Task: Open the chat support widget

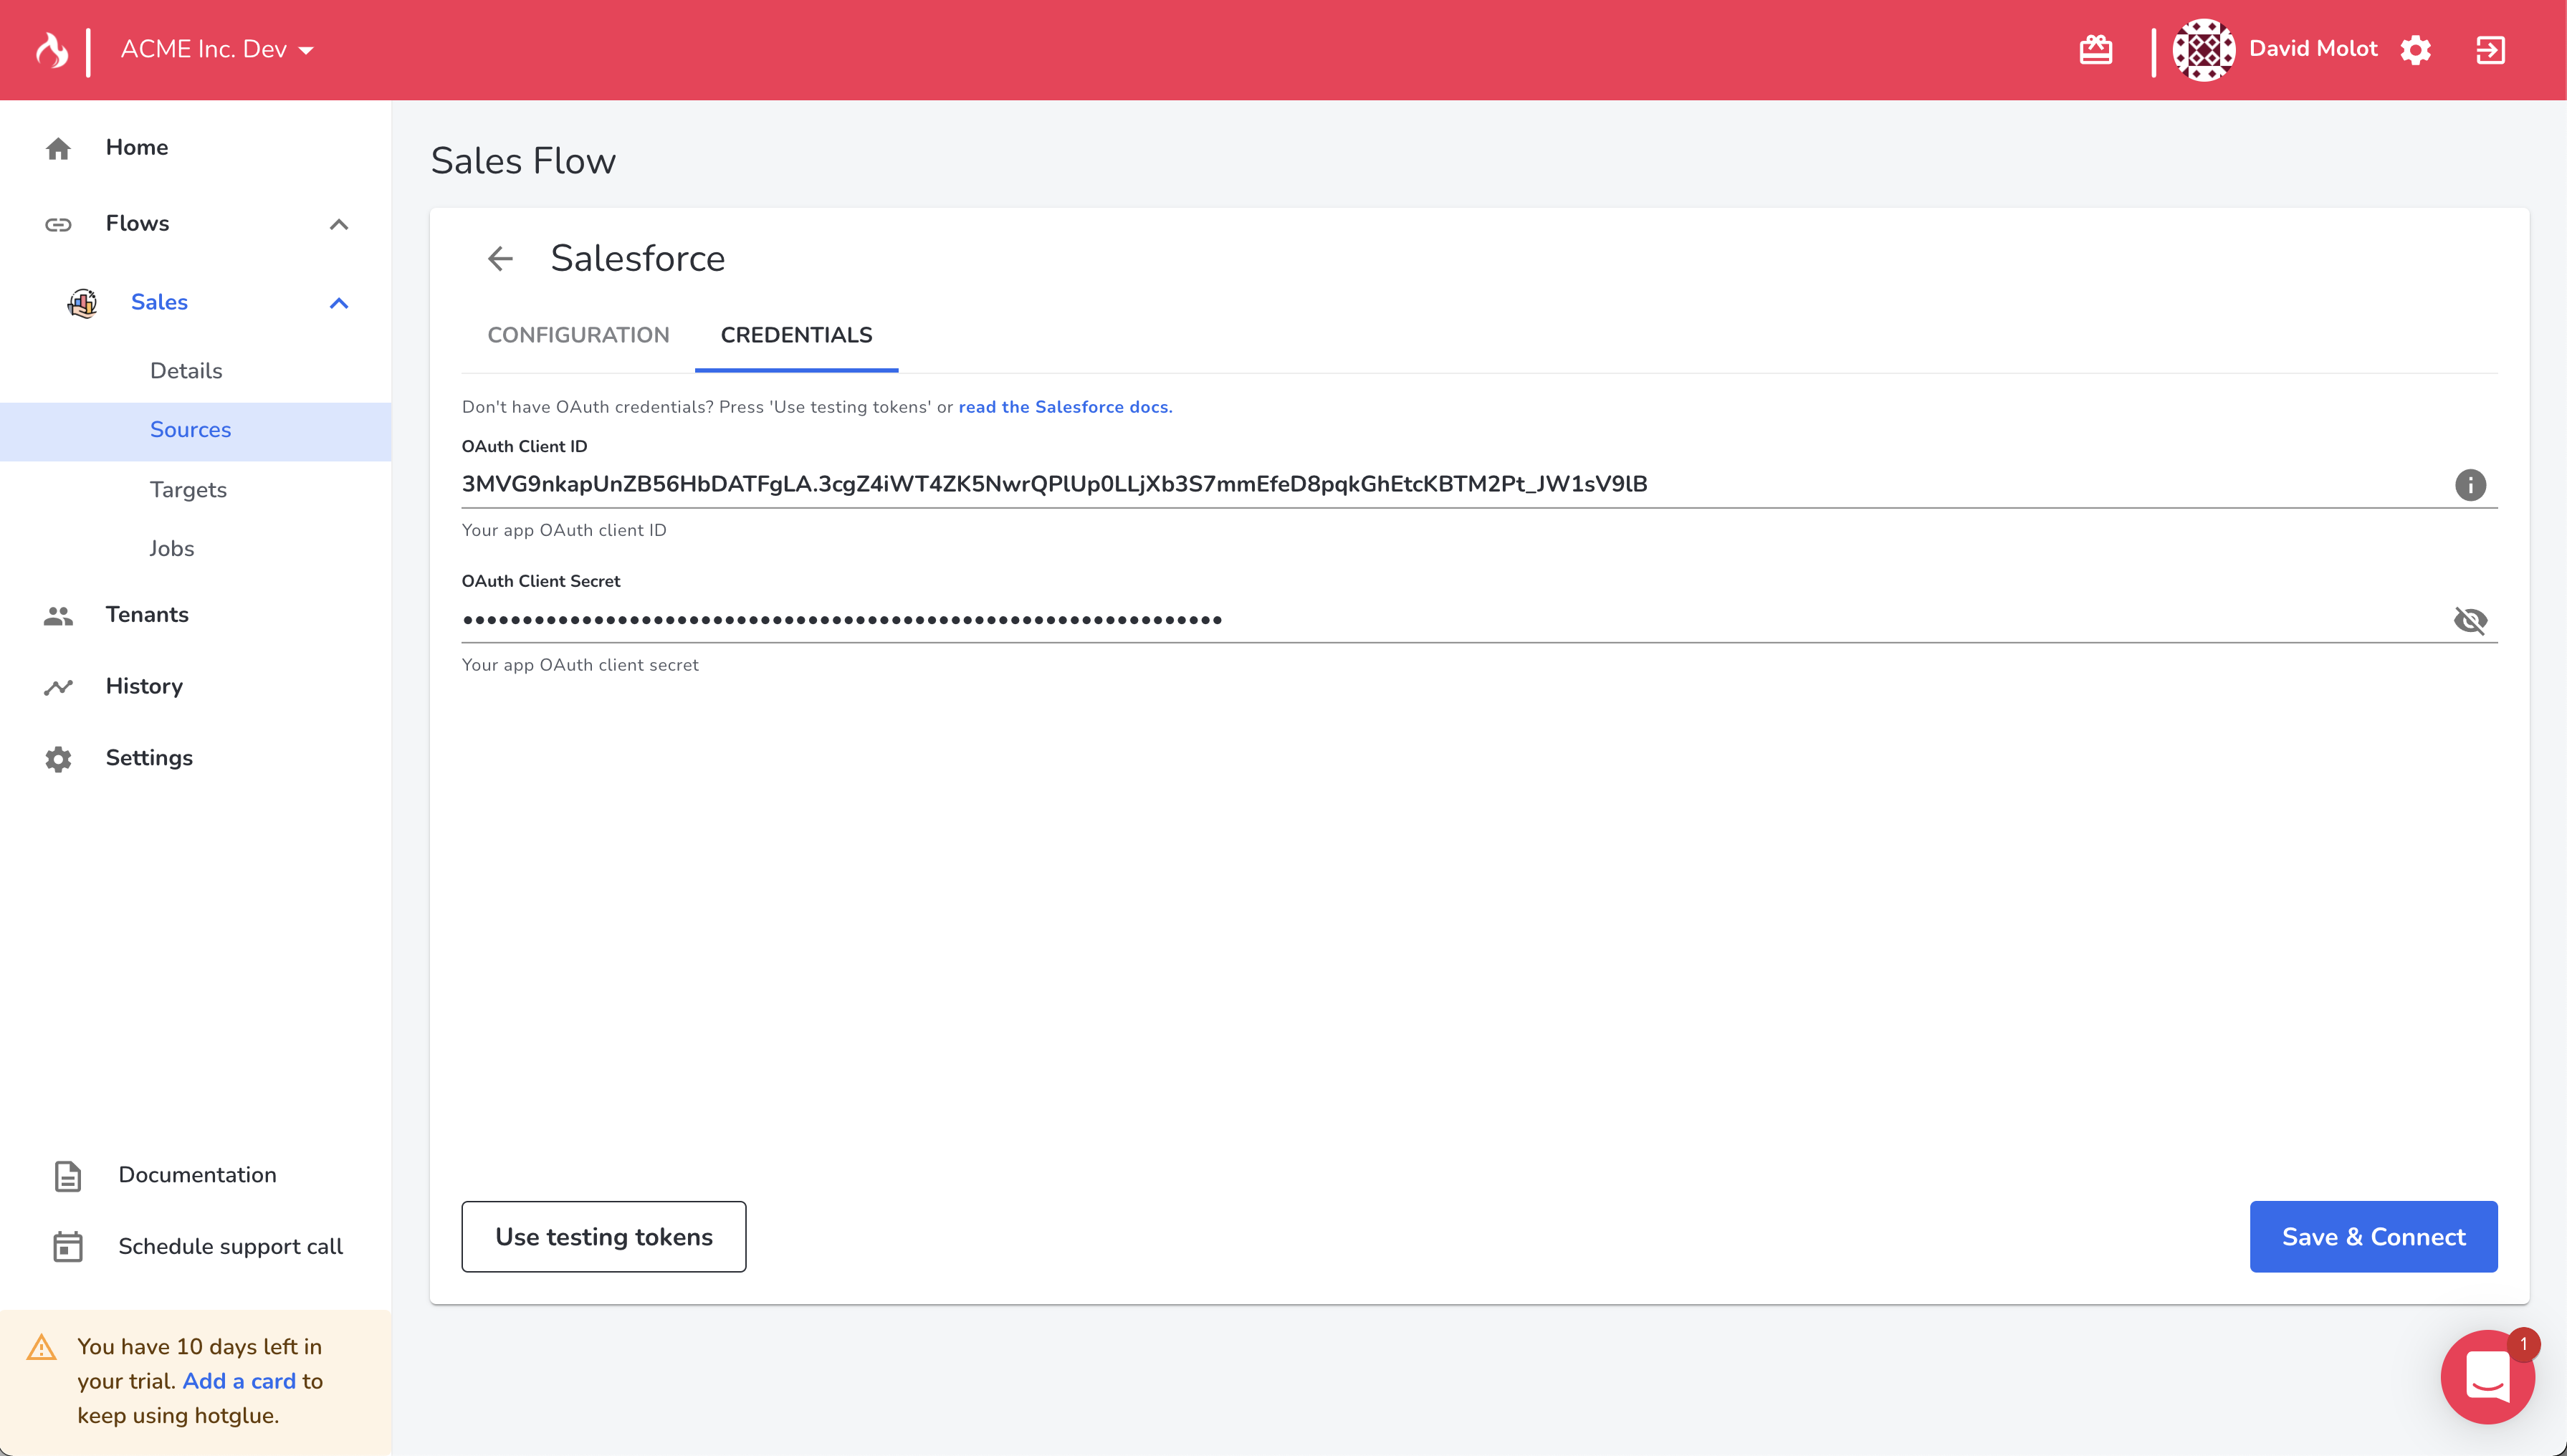Action: pos(2487,1377)
